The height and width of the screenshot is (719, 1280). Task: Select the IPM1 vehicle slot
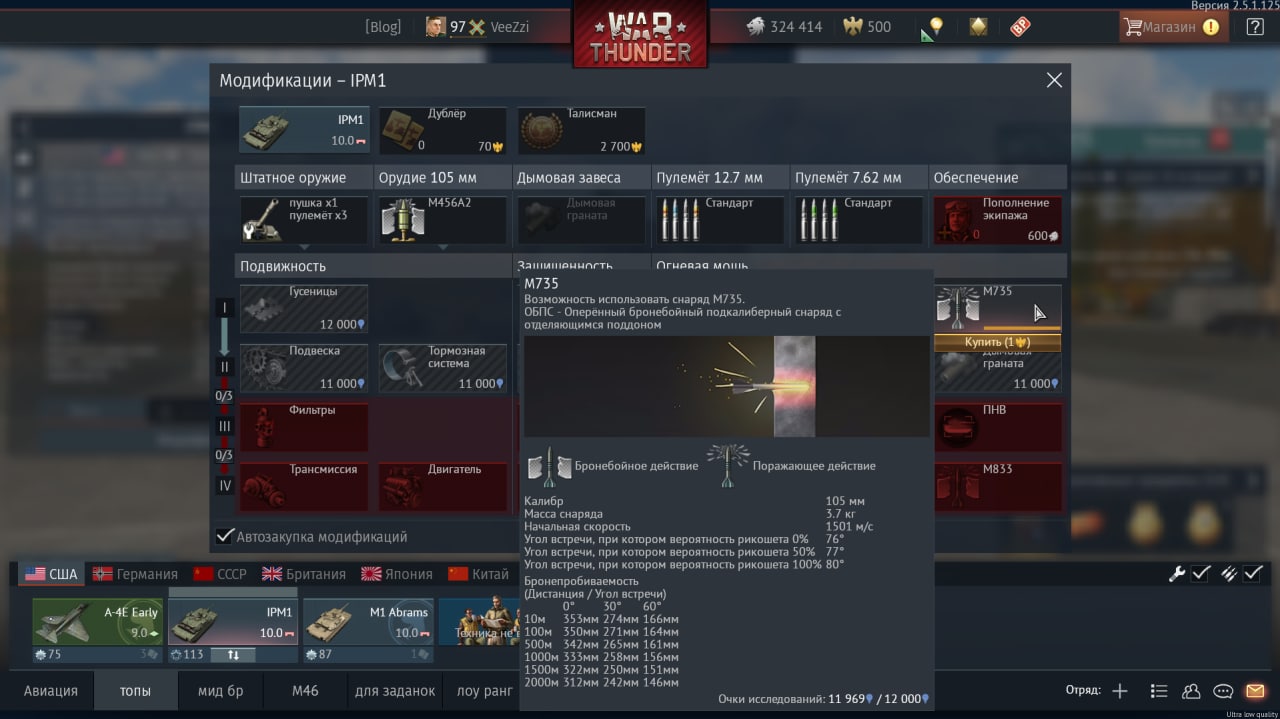click(x=233, y=622)
